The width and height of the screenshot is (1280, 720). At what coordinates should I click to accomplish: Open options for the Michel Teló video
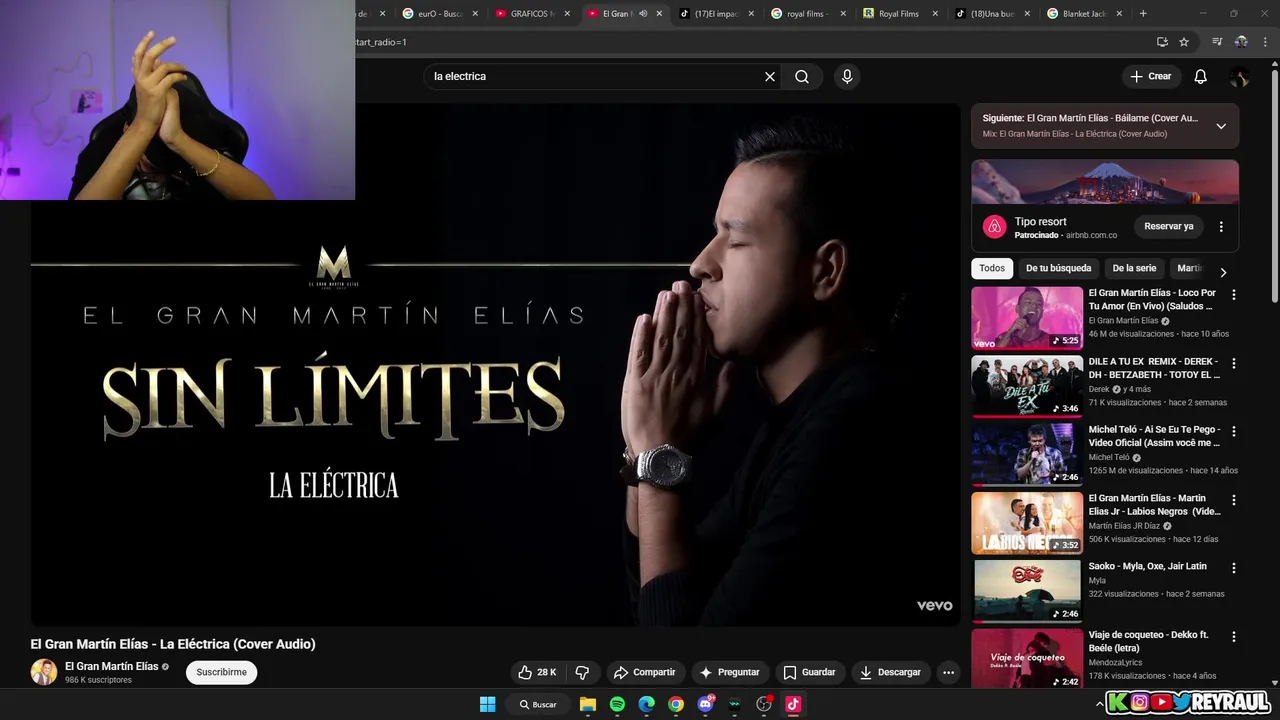pyautogui.click(x=1233, y=431)
